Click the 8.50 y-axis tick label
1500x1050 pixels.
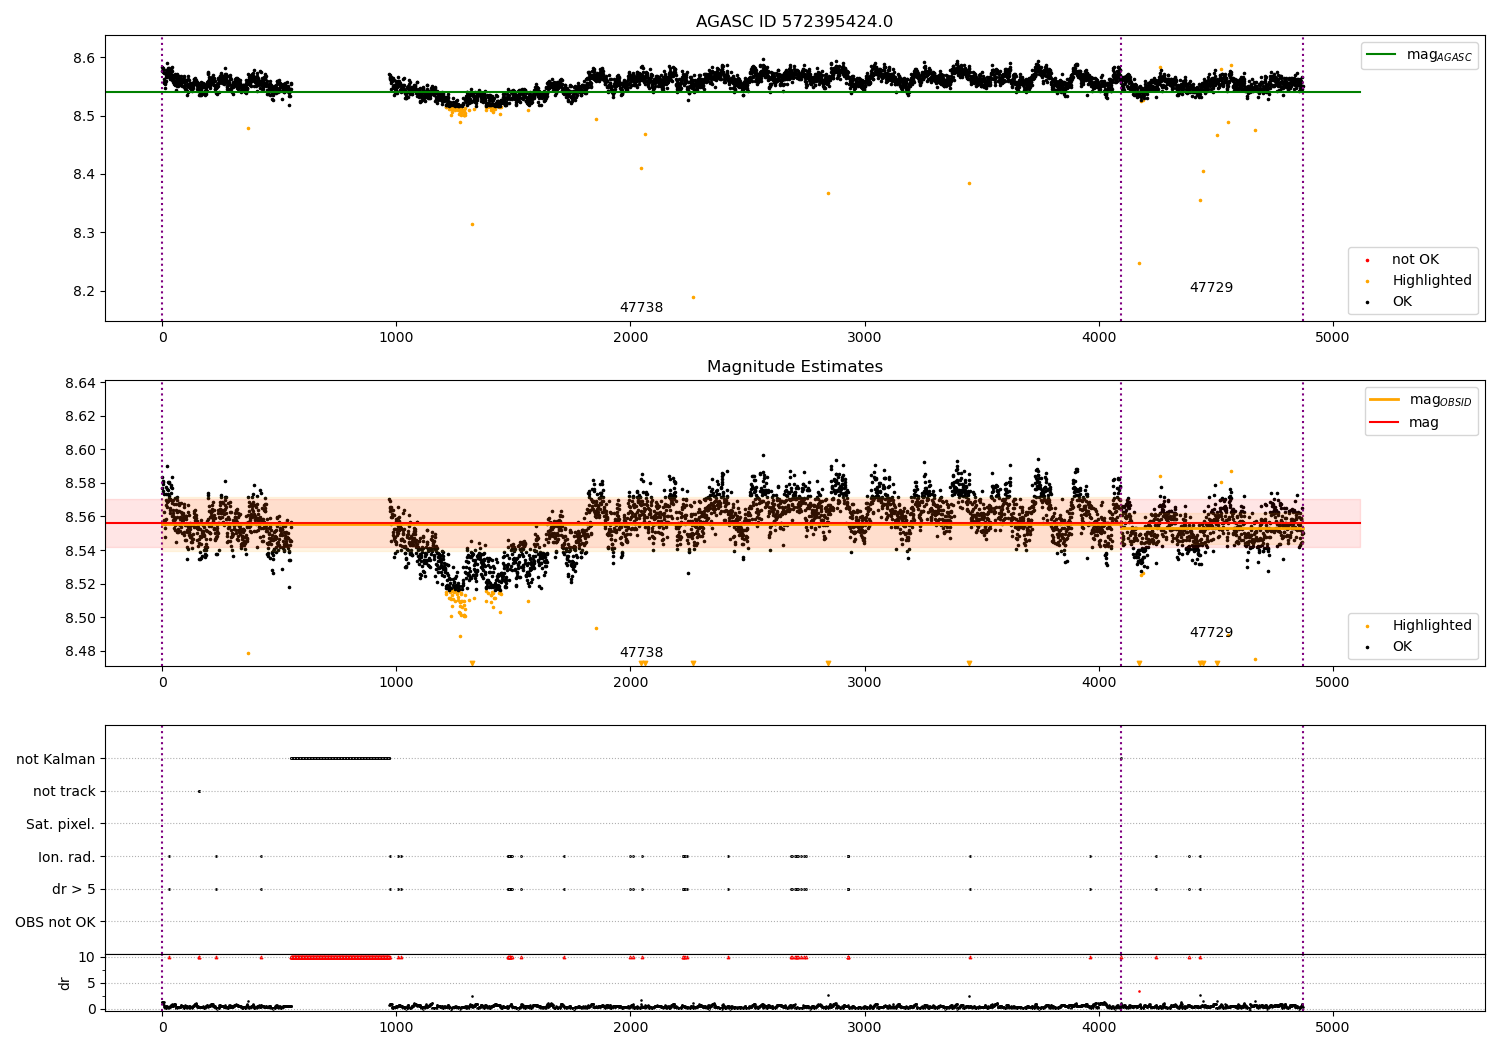(x=80, y=618)
